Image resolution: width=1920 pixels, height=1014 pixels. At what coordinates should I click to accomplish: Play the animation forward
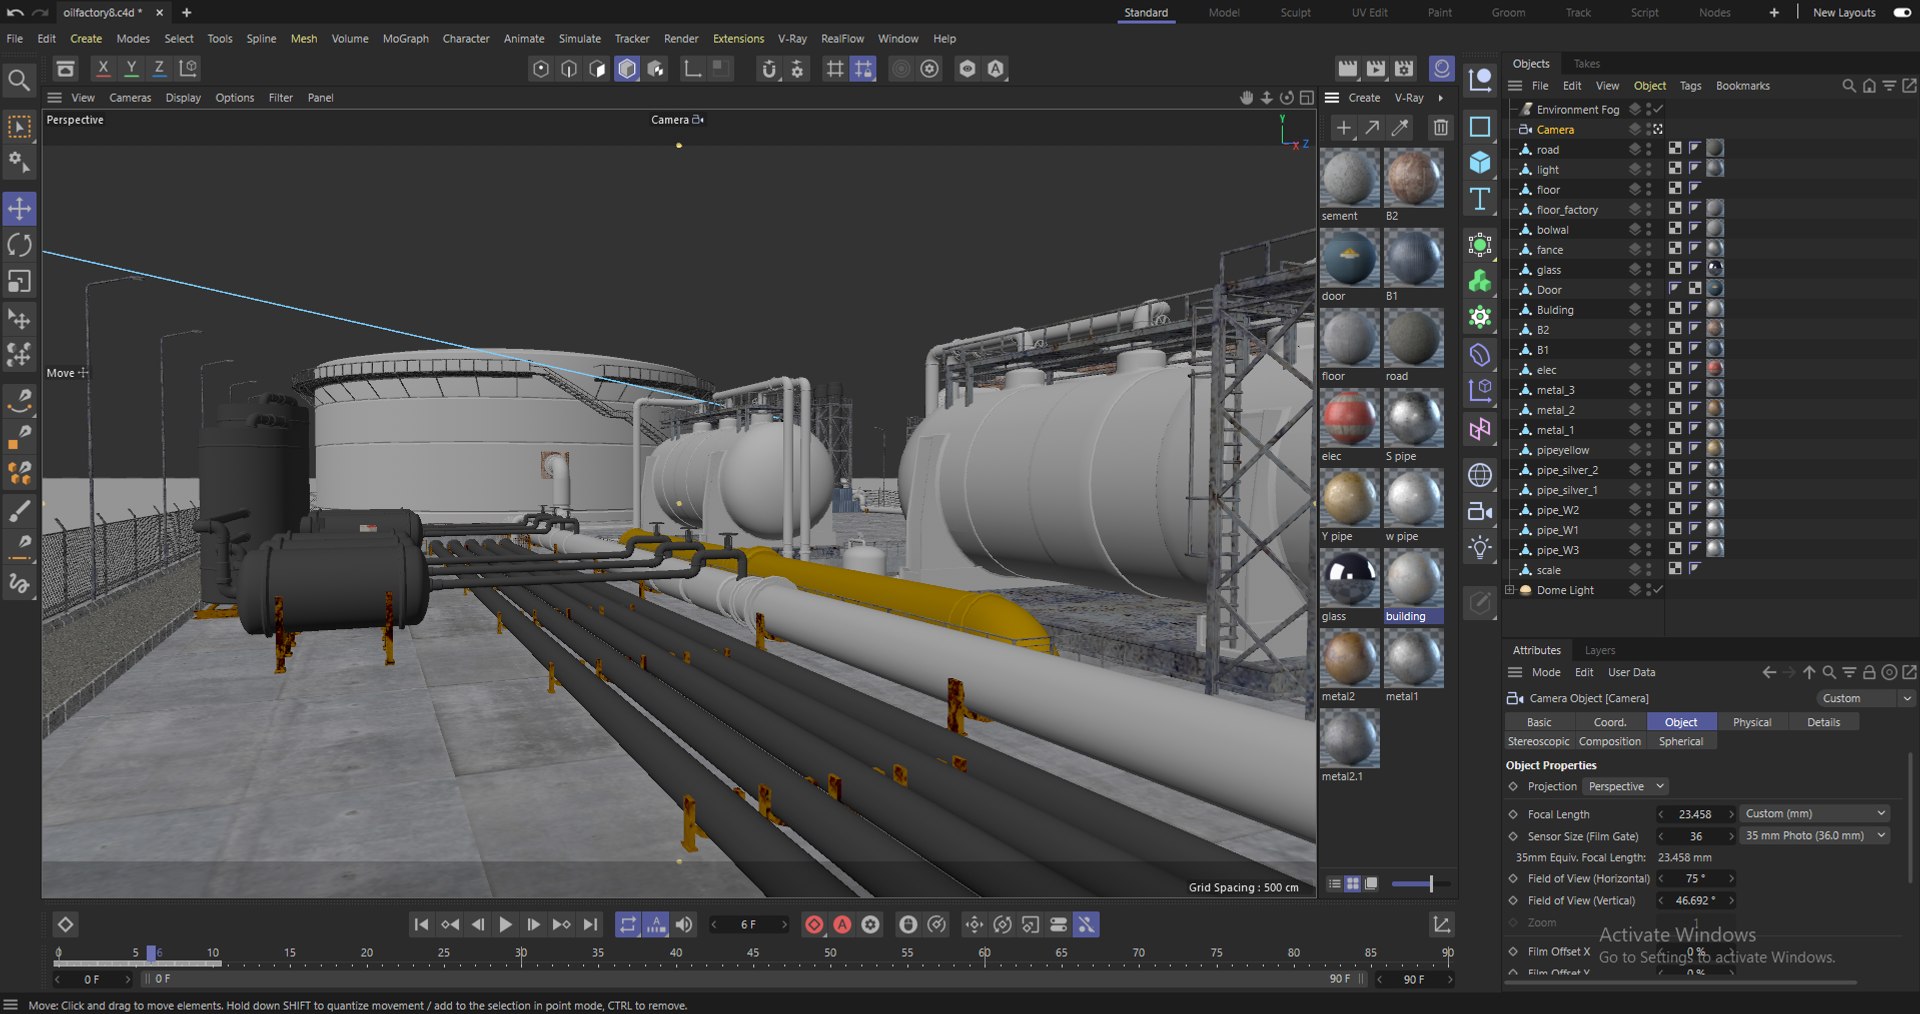pyautogui.click(x=505, y=925)
